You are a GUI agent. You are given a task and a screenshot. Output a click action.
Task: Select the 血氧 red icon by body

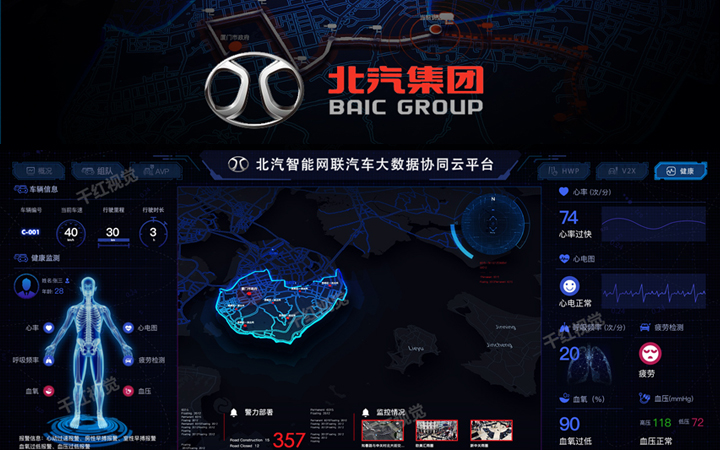(x=49, y=391)
